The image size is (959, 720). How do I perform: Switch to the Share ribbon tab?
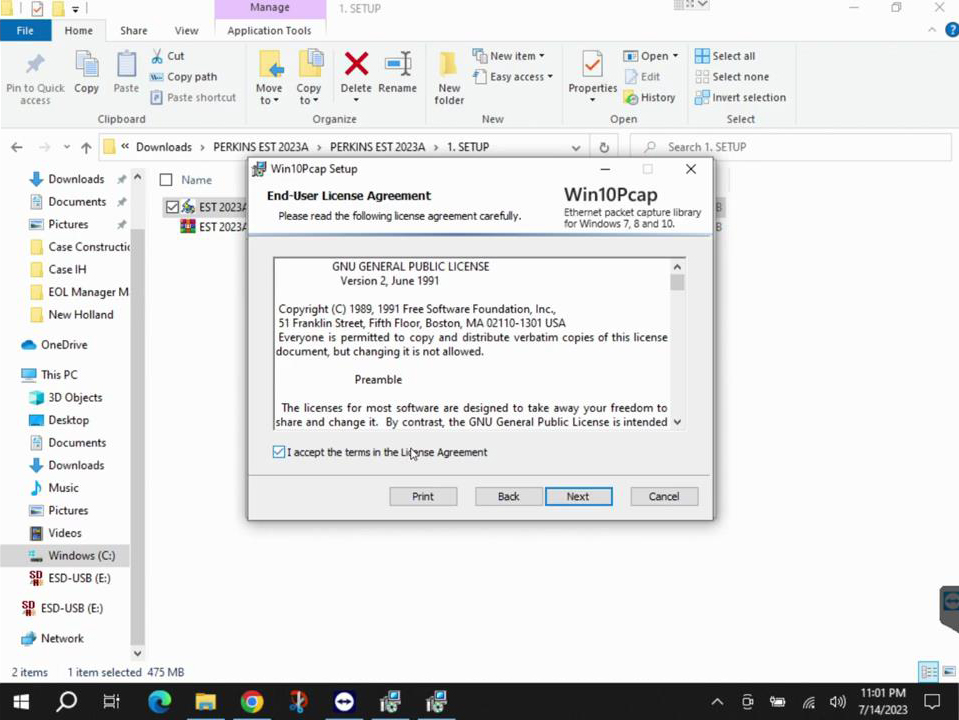pyautogui.click(x=133, y=30)
